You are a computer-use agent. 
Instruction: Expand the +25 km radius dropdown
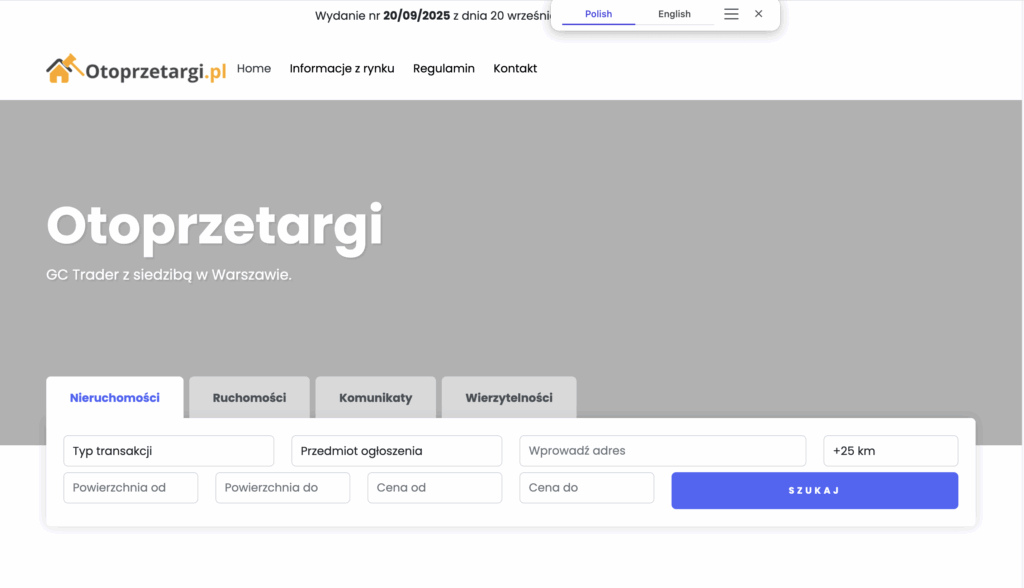click(890, 451)
